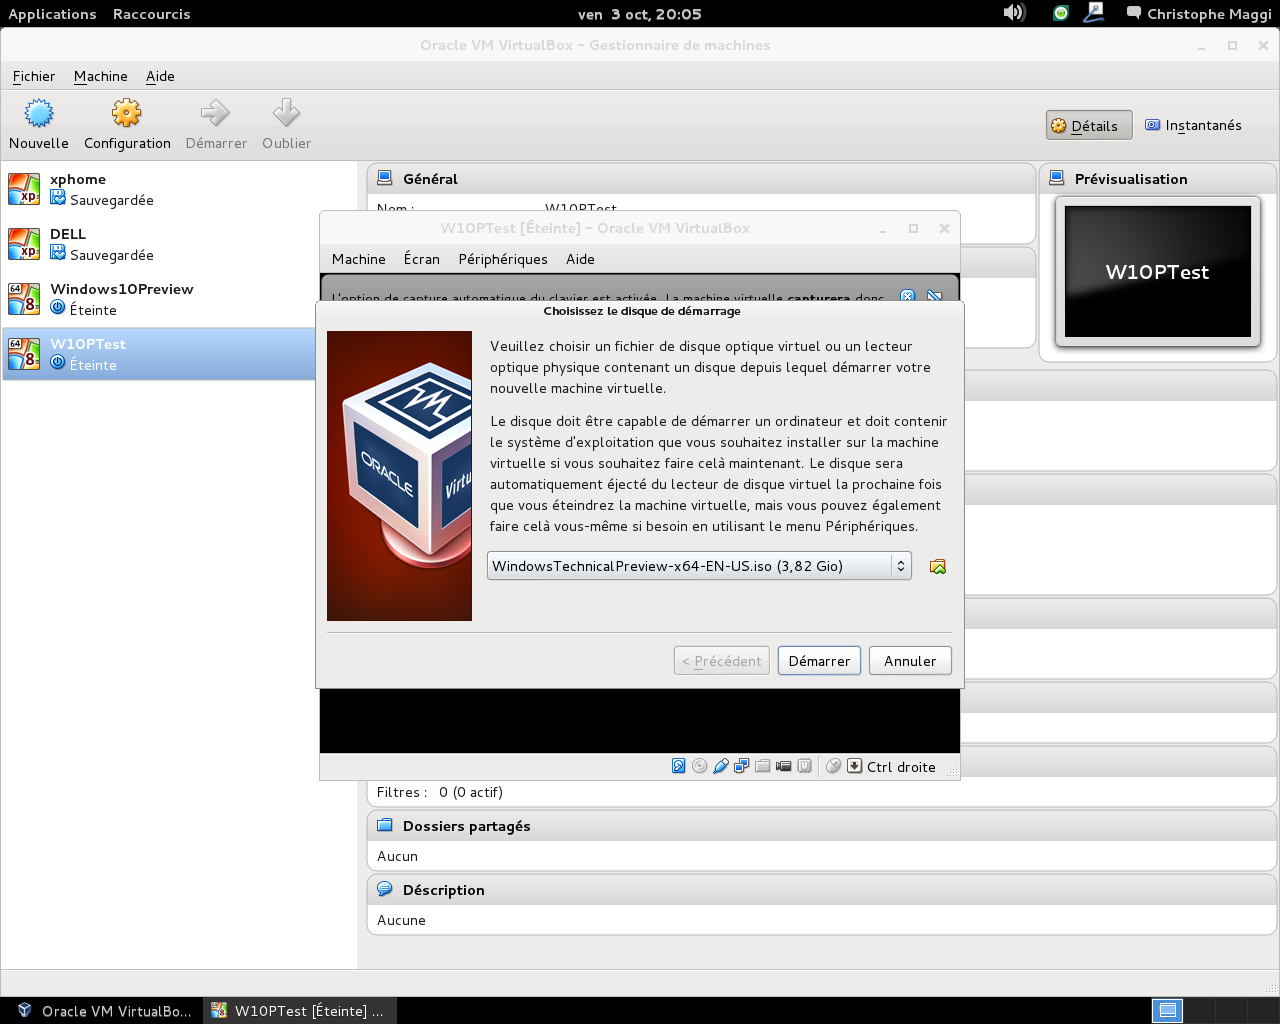
Task: Click the Christophe Maggi user menu
Action: click(x=1199, y=14)
